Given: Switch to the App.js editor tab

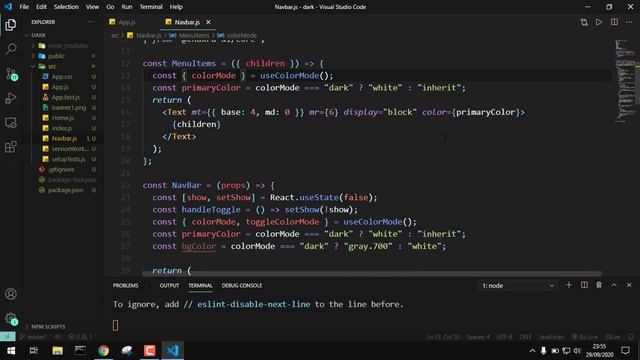Looking at the screenshot, I should point(127,22).
